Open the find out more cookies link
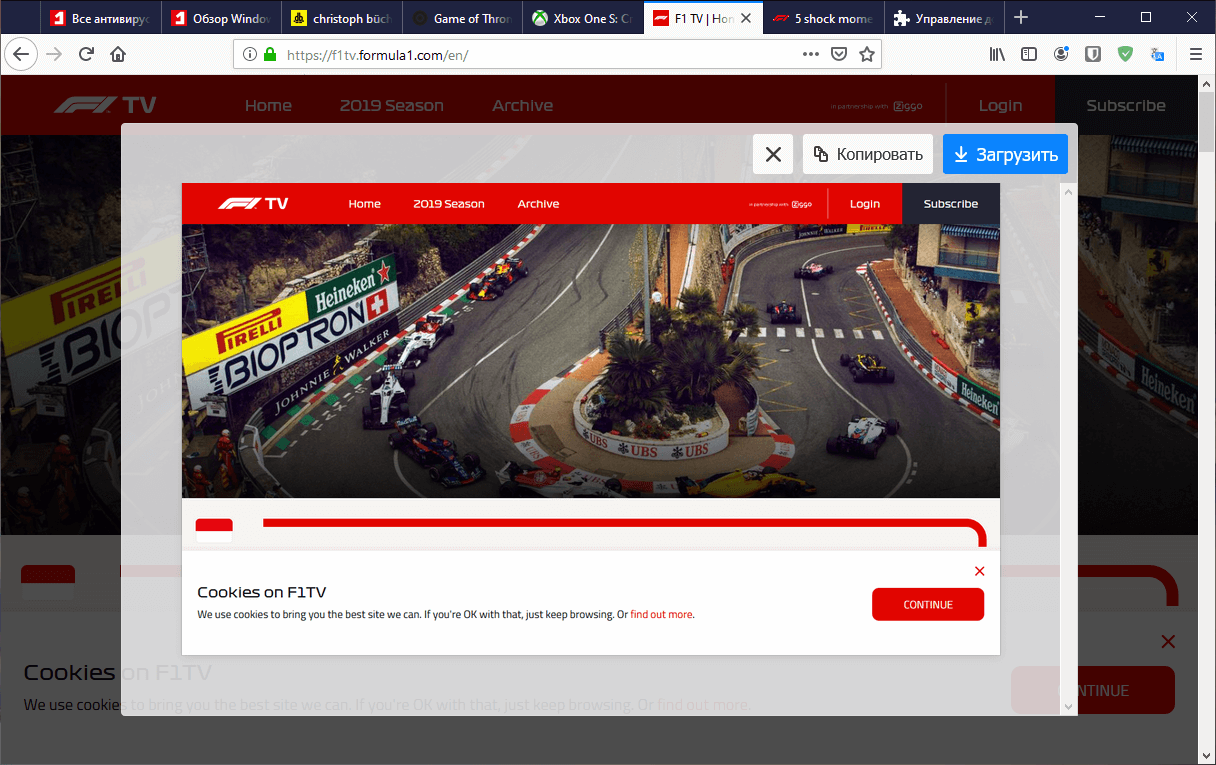Viewport: 1216px width, 765px height. click(661, 613)
